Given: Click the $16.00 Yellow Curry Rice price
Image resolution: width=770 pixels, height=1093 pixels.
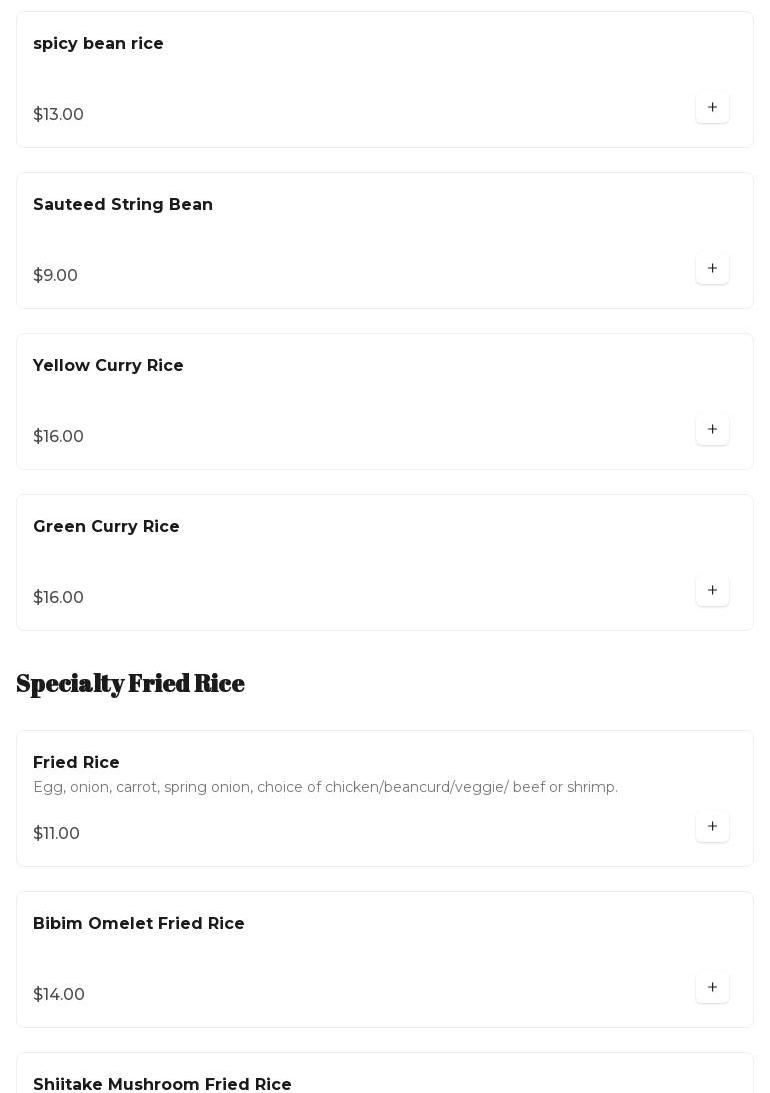Looking at the screenshot, I should click(x=59, y=436).
